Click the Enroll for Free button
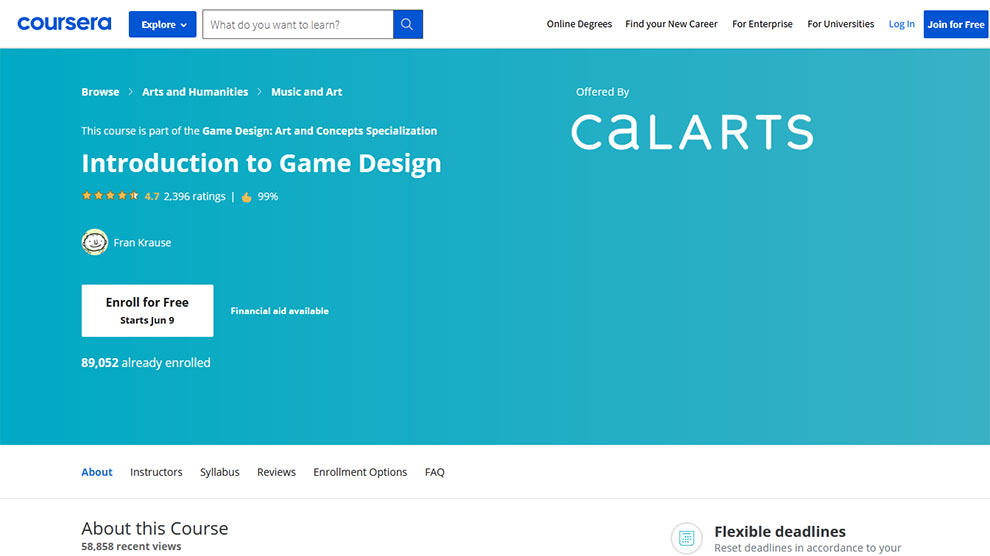Viewport: 990px width, 556px height. coord(147,311)
